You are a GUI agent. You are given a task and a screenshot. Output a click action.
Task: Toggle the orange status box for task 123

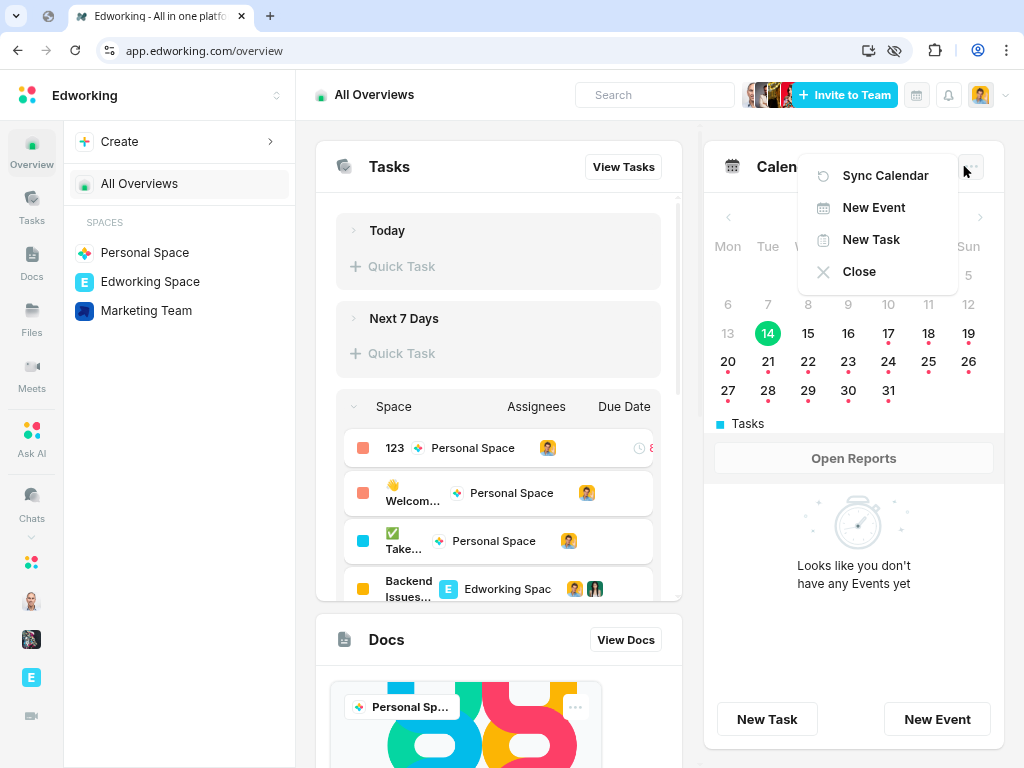coord(363,448)
